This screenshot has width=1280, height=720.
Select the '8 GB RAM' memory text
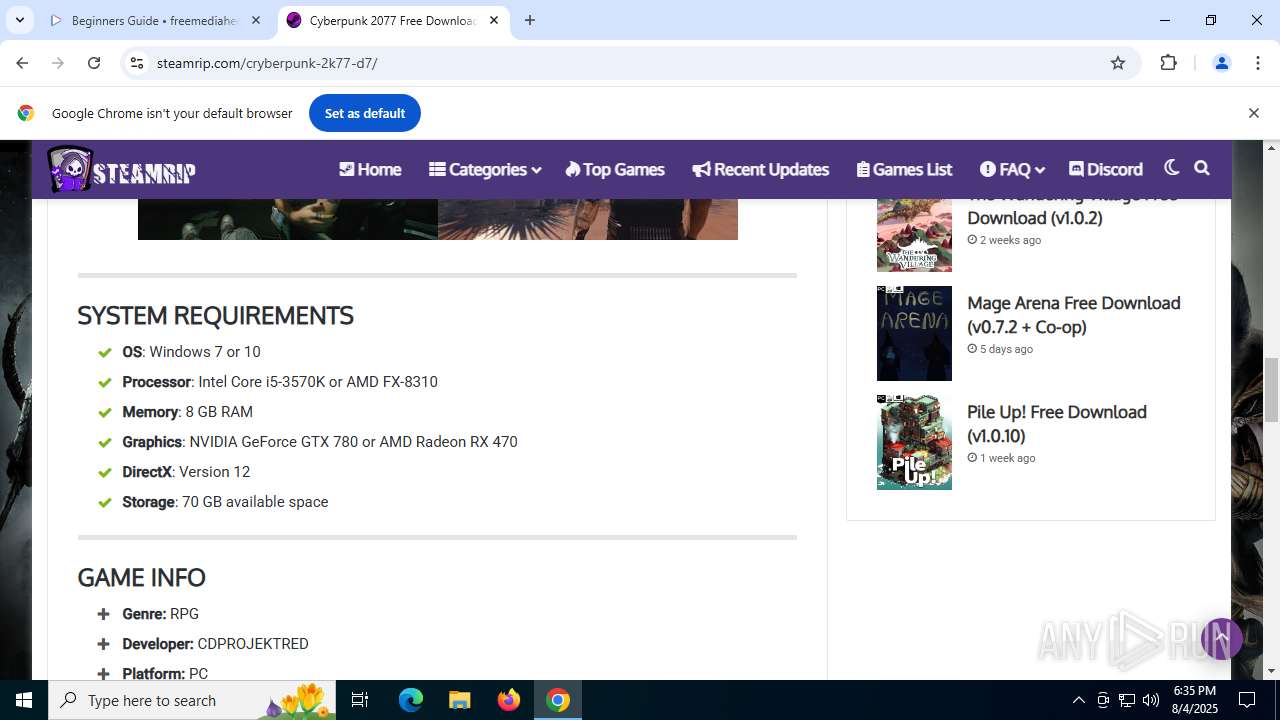219,412
